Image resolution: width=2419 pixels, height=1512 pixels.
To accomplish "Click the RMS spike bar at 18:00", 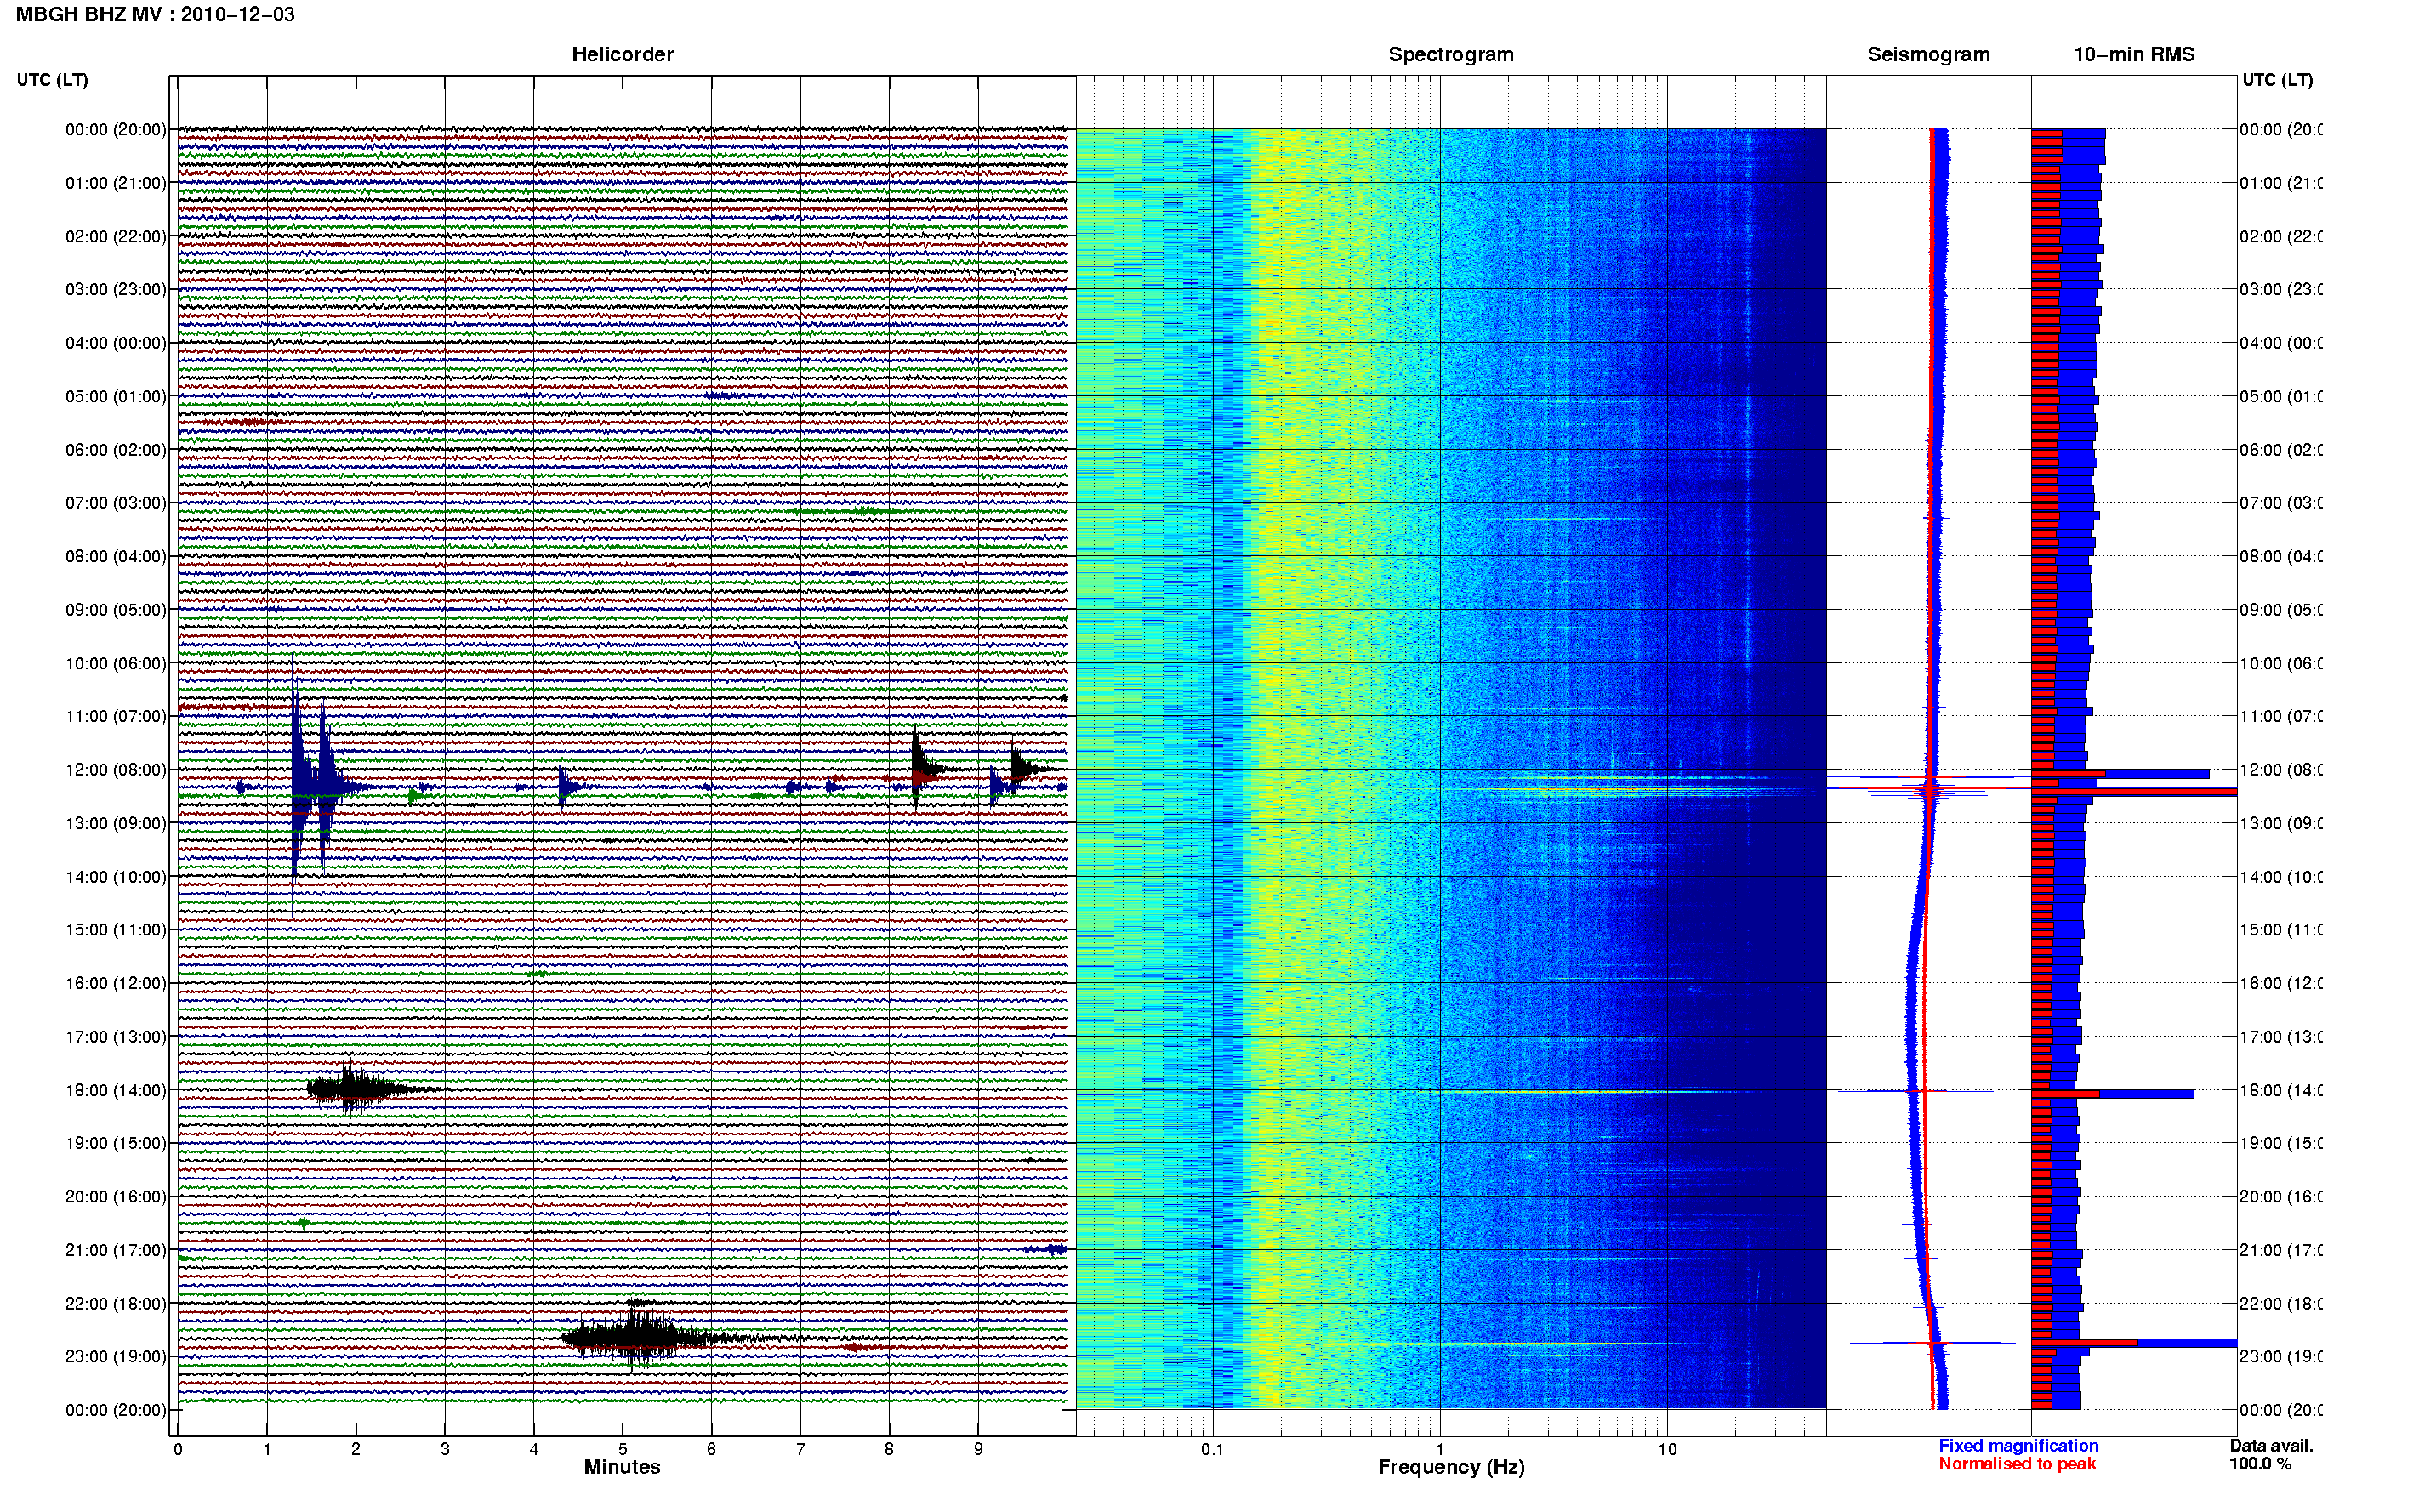I will [x=2112, y=1094].
